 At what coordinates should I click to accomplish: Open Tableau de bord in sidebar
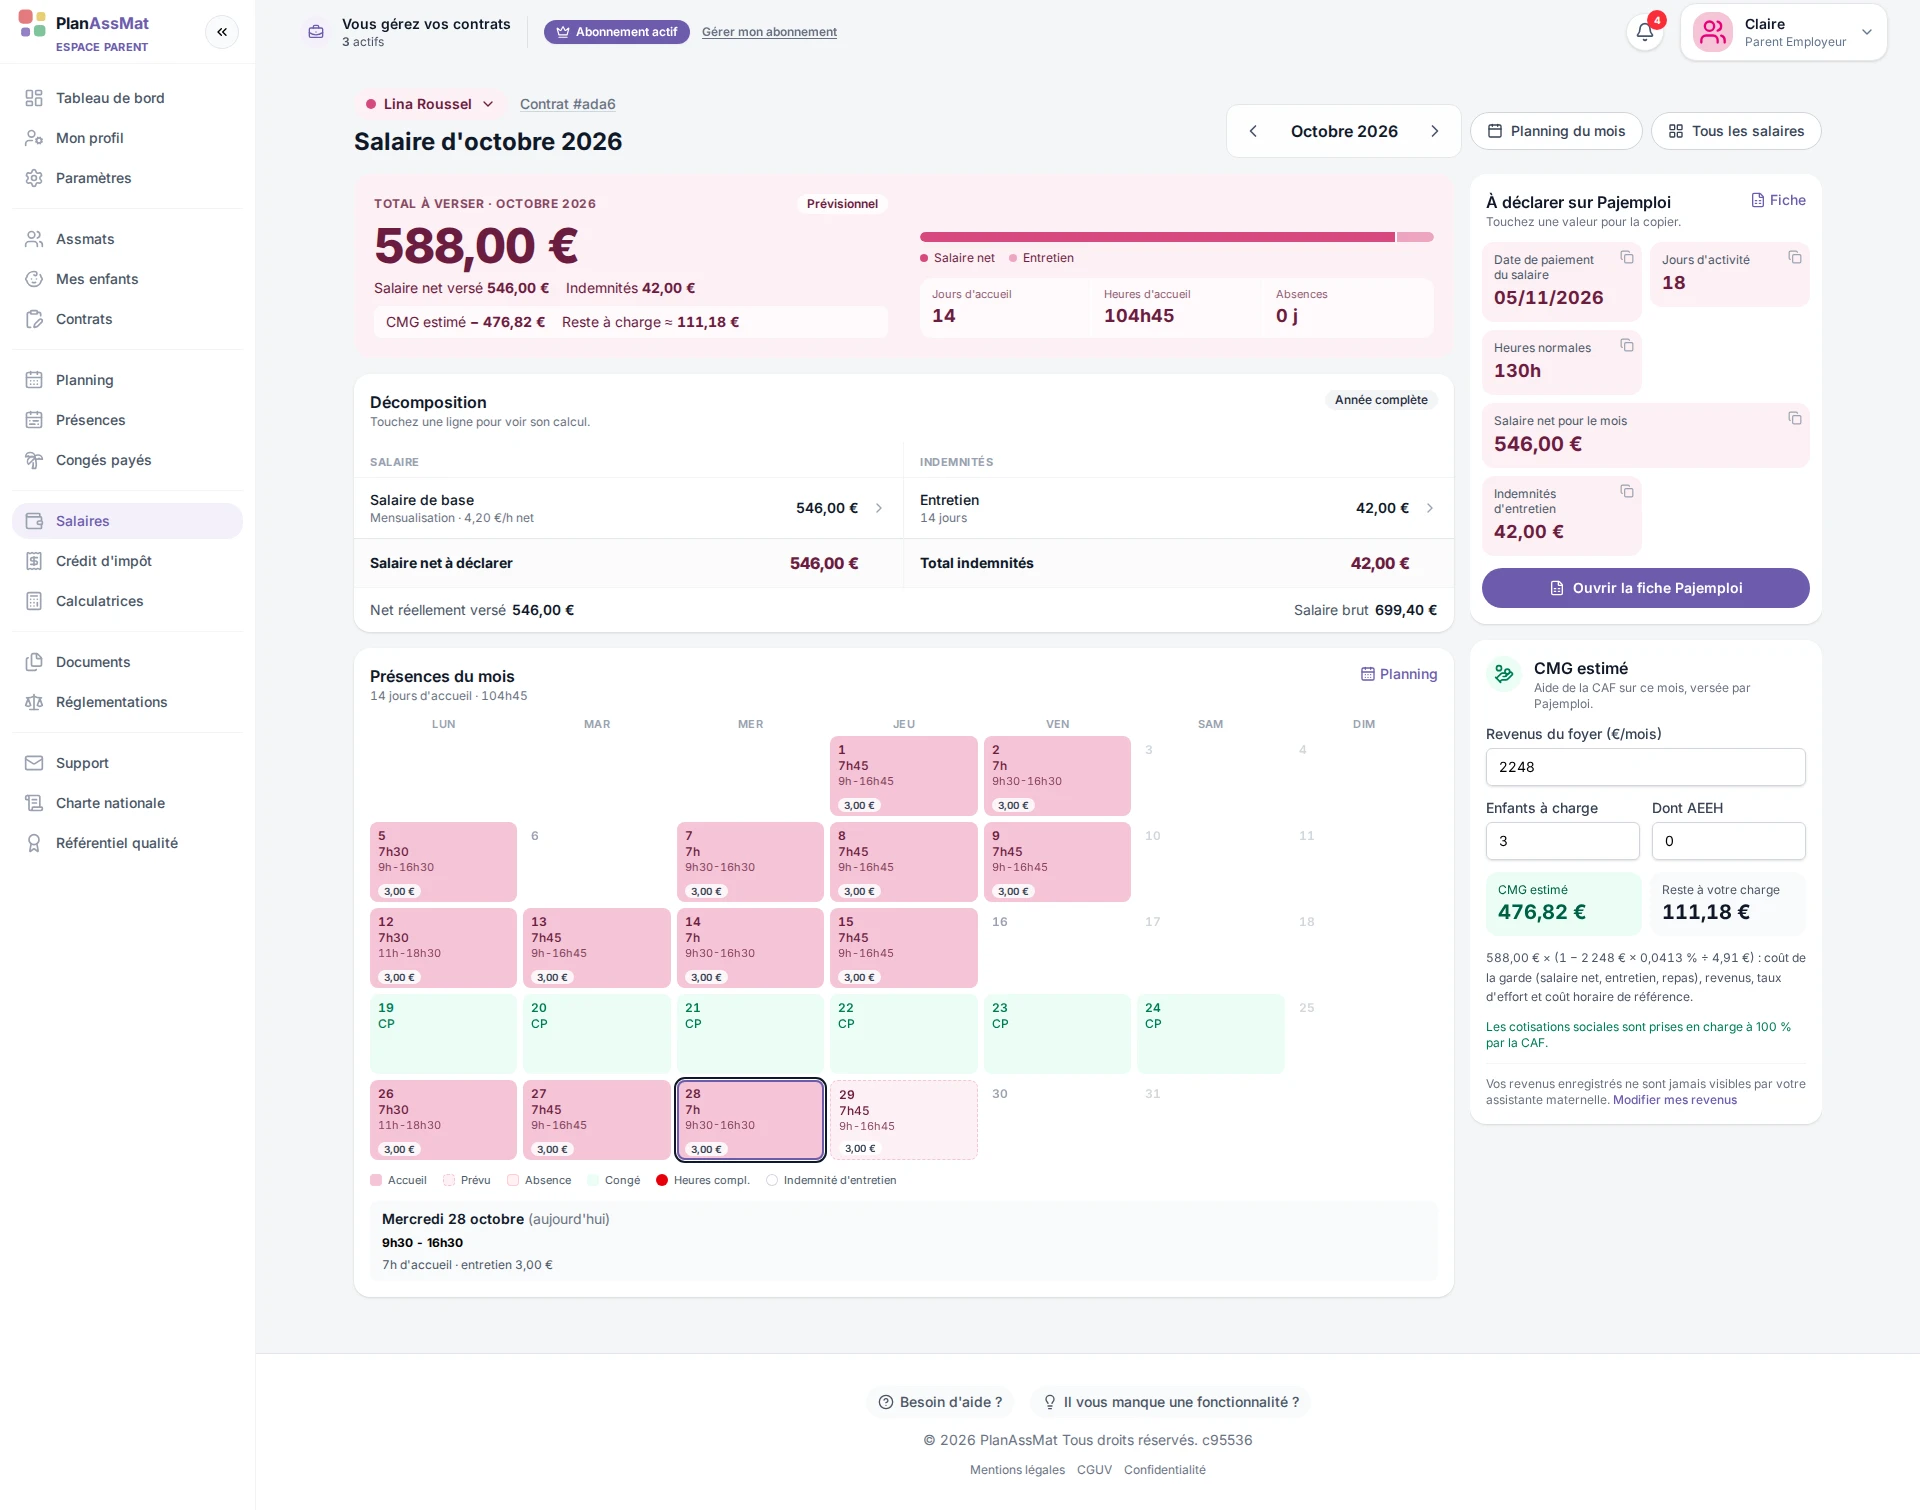tap(128, 98)
